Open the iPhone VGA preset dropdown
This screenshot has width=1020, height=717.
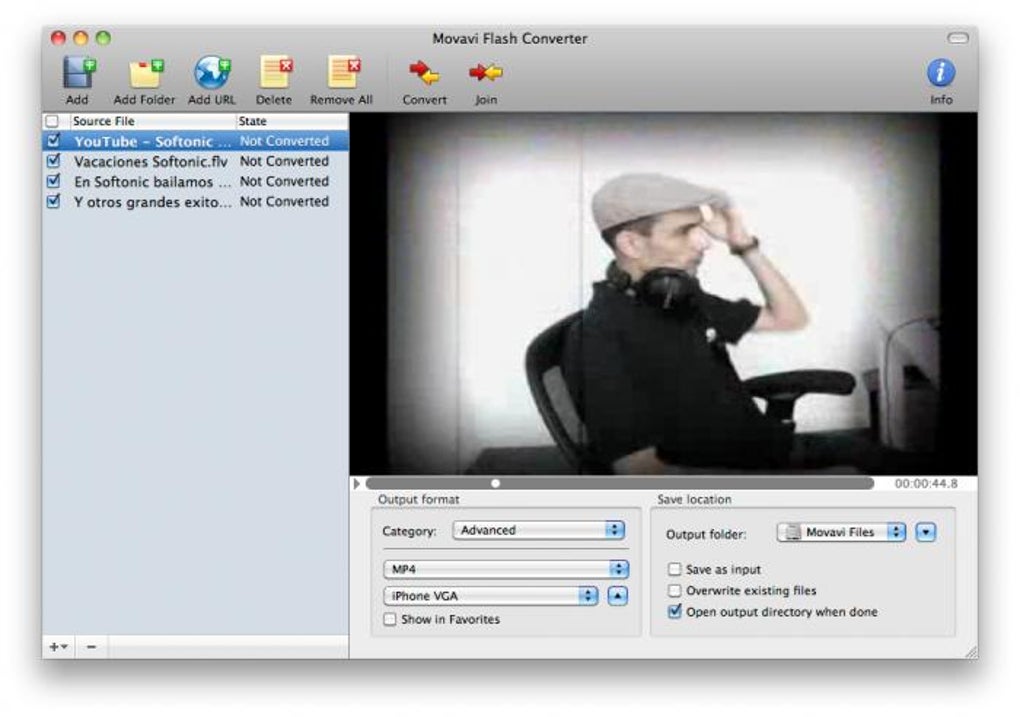(491, 595)
